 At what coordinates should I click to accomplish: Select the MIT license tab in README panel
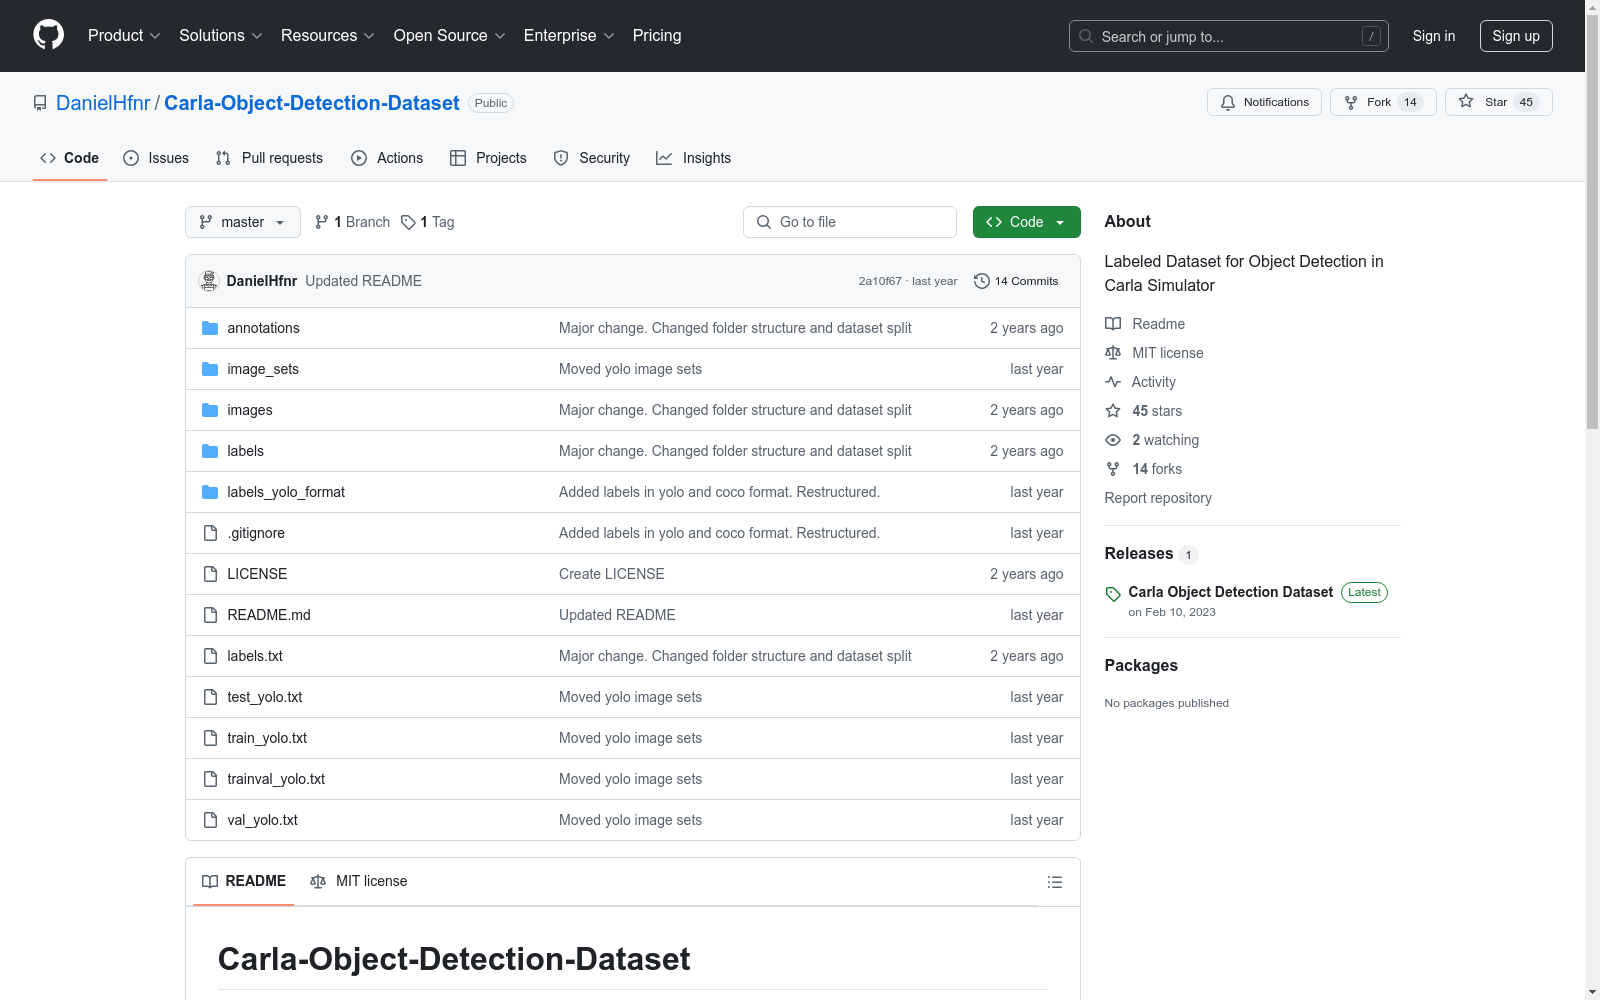359,881
